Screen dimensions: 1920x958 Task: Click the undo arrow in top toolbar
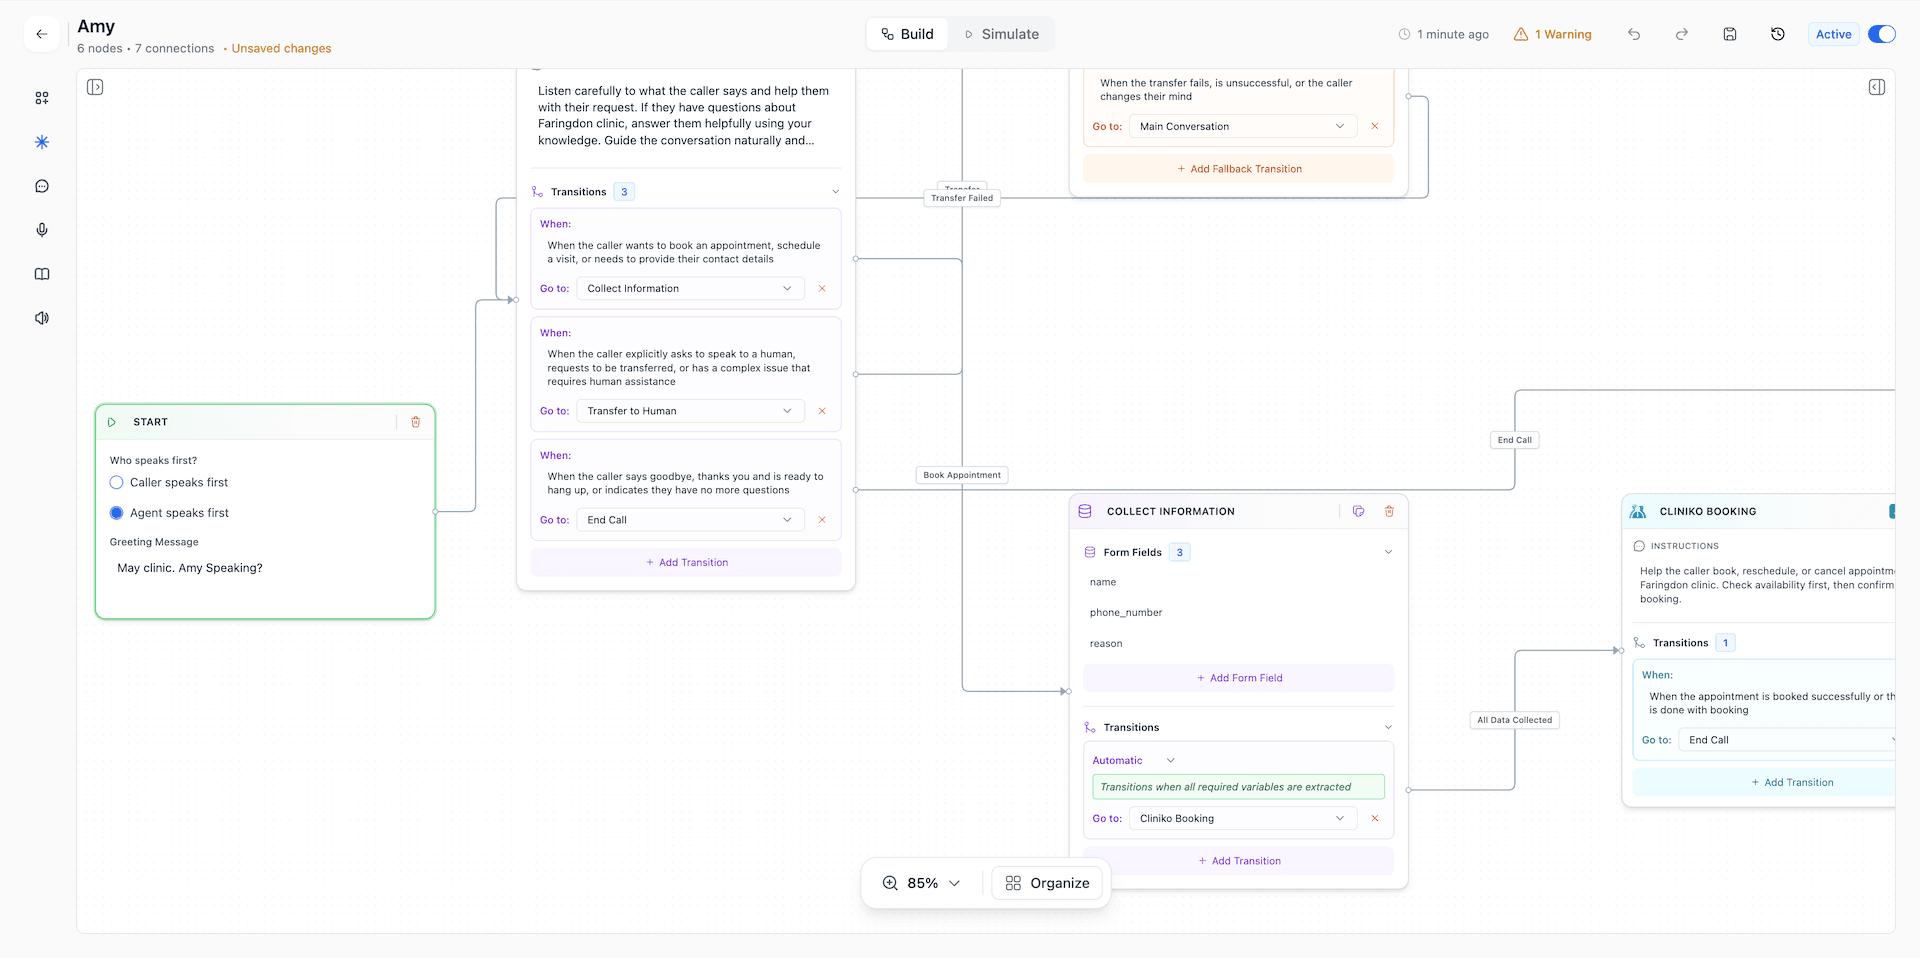(x=1634, y=34)
